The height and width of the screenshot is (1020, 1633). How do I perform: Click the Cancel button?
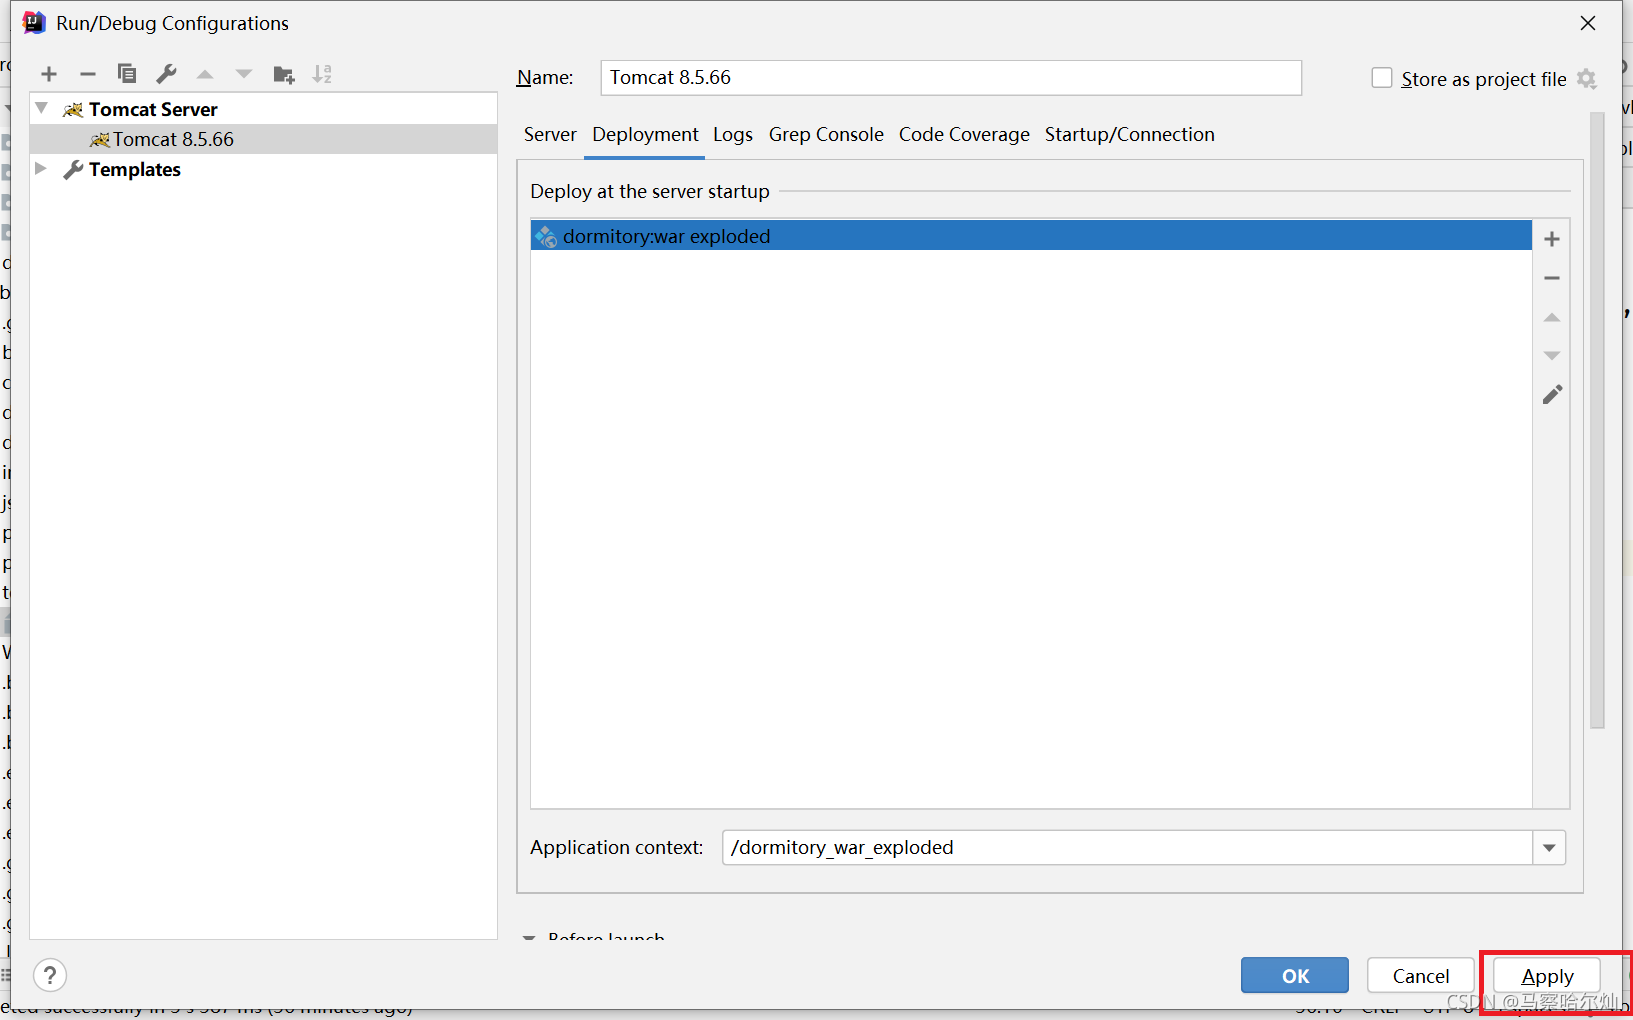[x=1421, y=975]
